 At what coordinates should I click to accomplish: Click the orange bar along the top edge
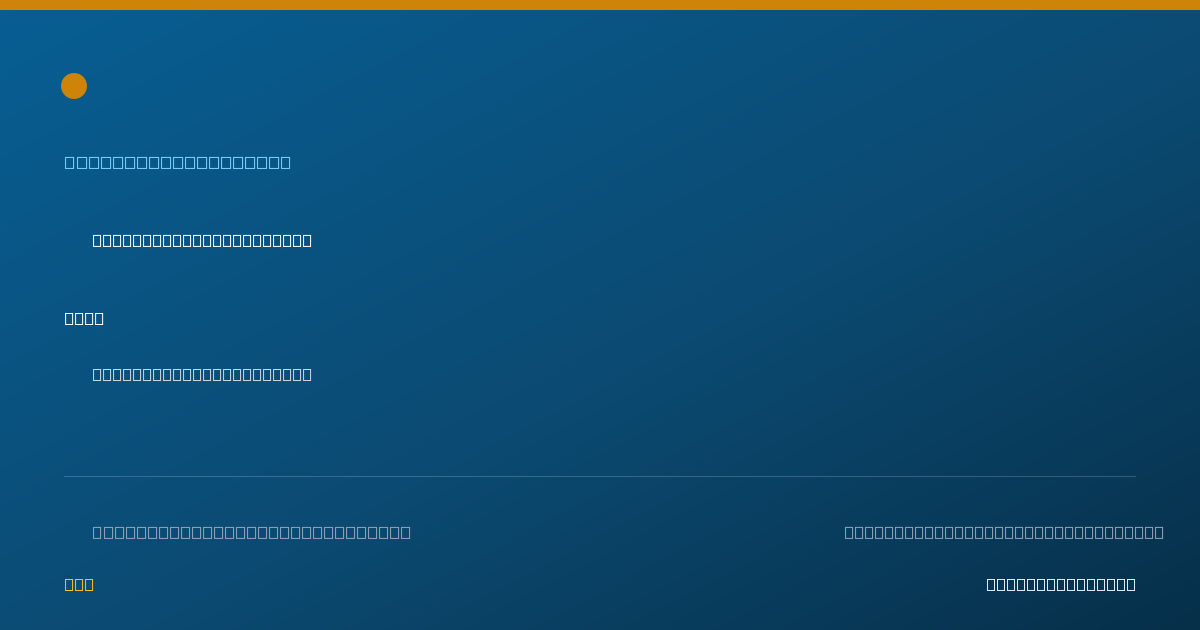click(x=600, y=5)
